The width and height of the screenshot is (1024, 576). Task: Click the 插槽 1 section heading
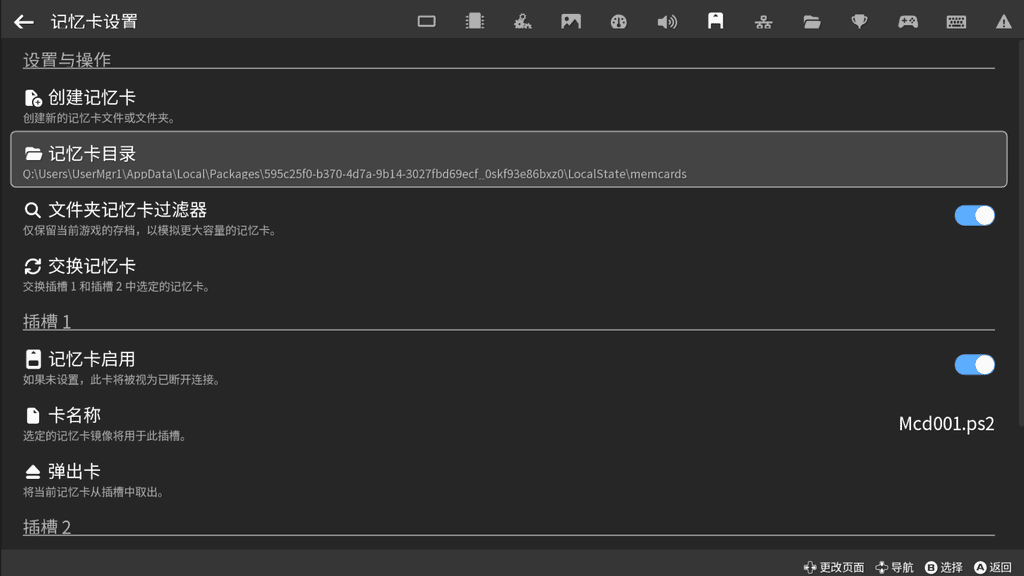(47, 321)
